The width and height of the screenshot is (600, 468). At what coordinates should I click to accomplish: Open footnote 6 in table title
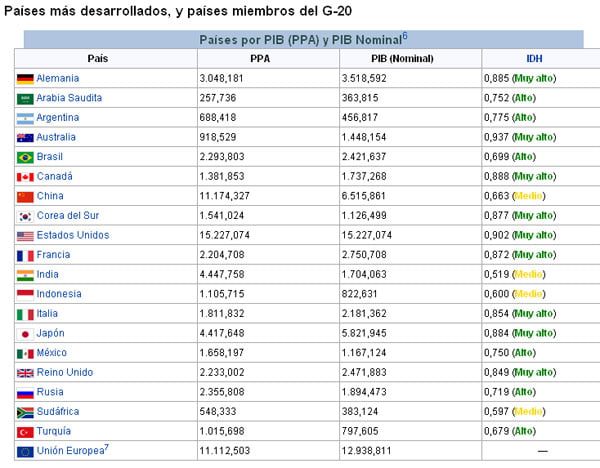[x=404, y=36]
